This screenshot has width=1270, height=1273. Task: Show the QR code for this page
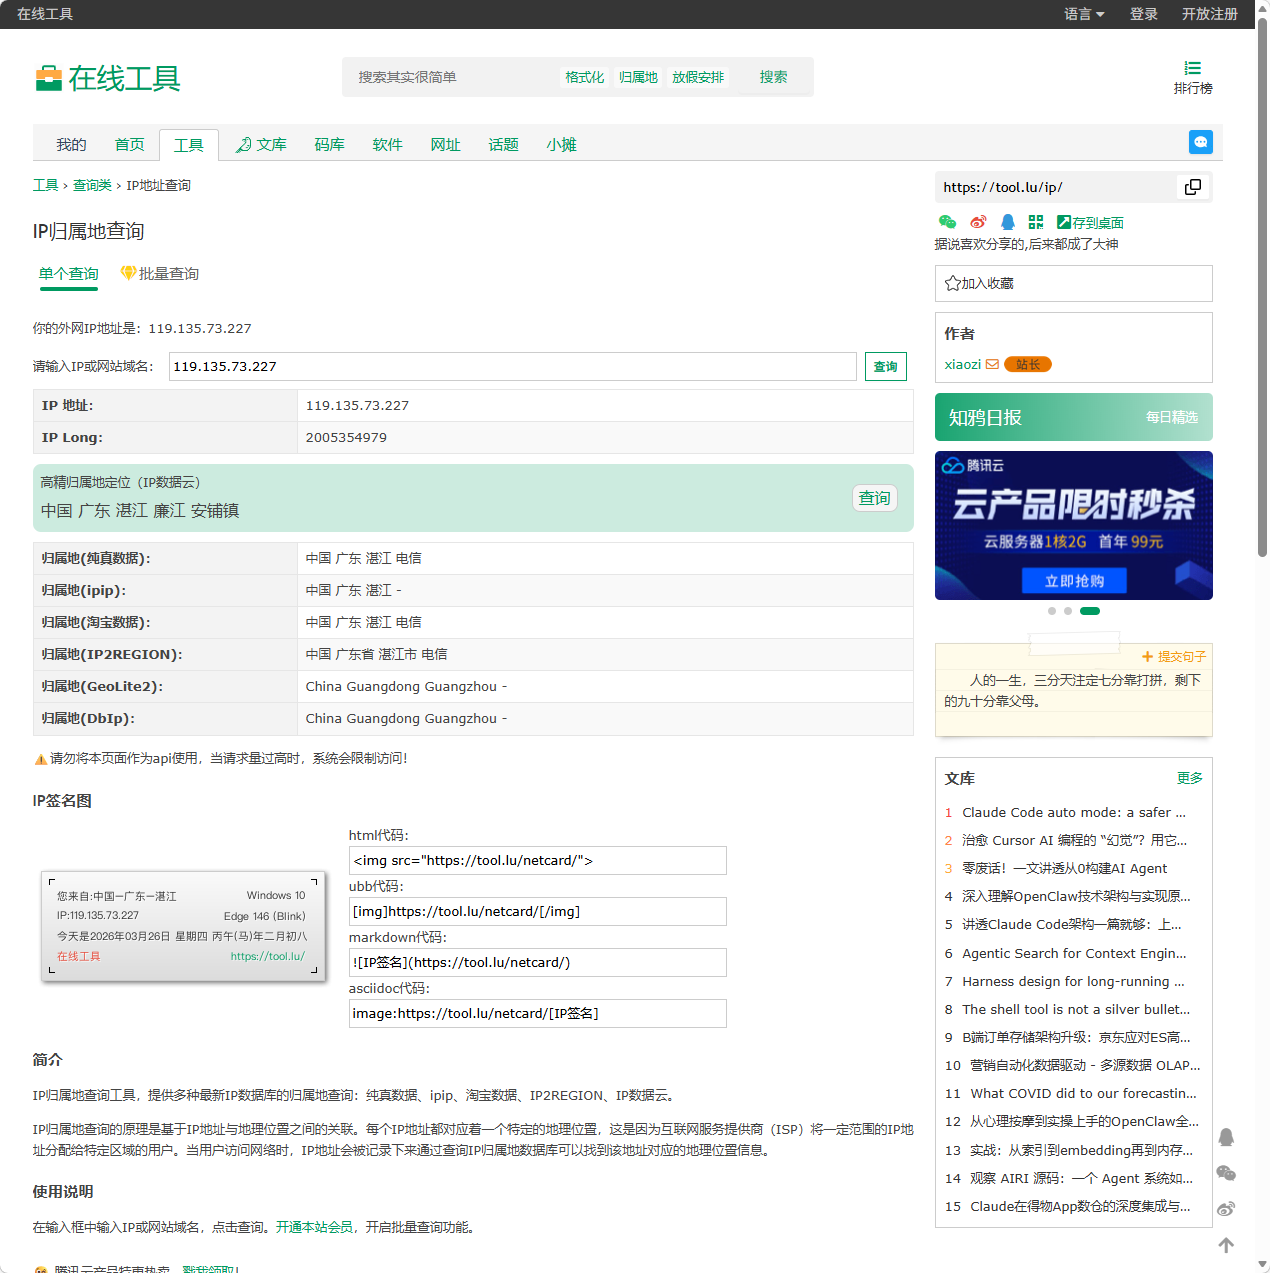click(x=1036, y=222)
